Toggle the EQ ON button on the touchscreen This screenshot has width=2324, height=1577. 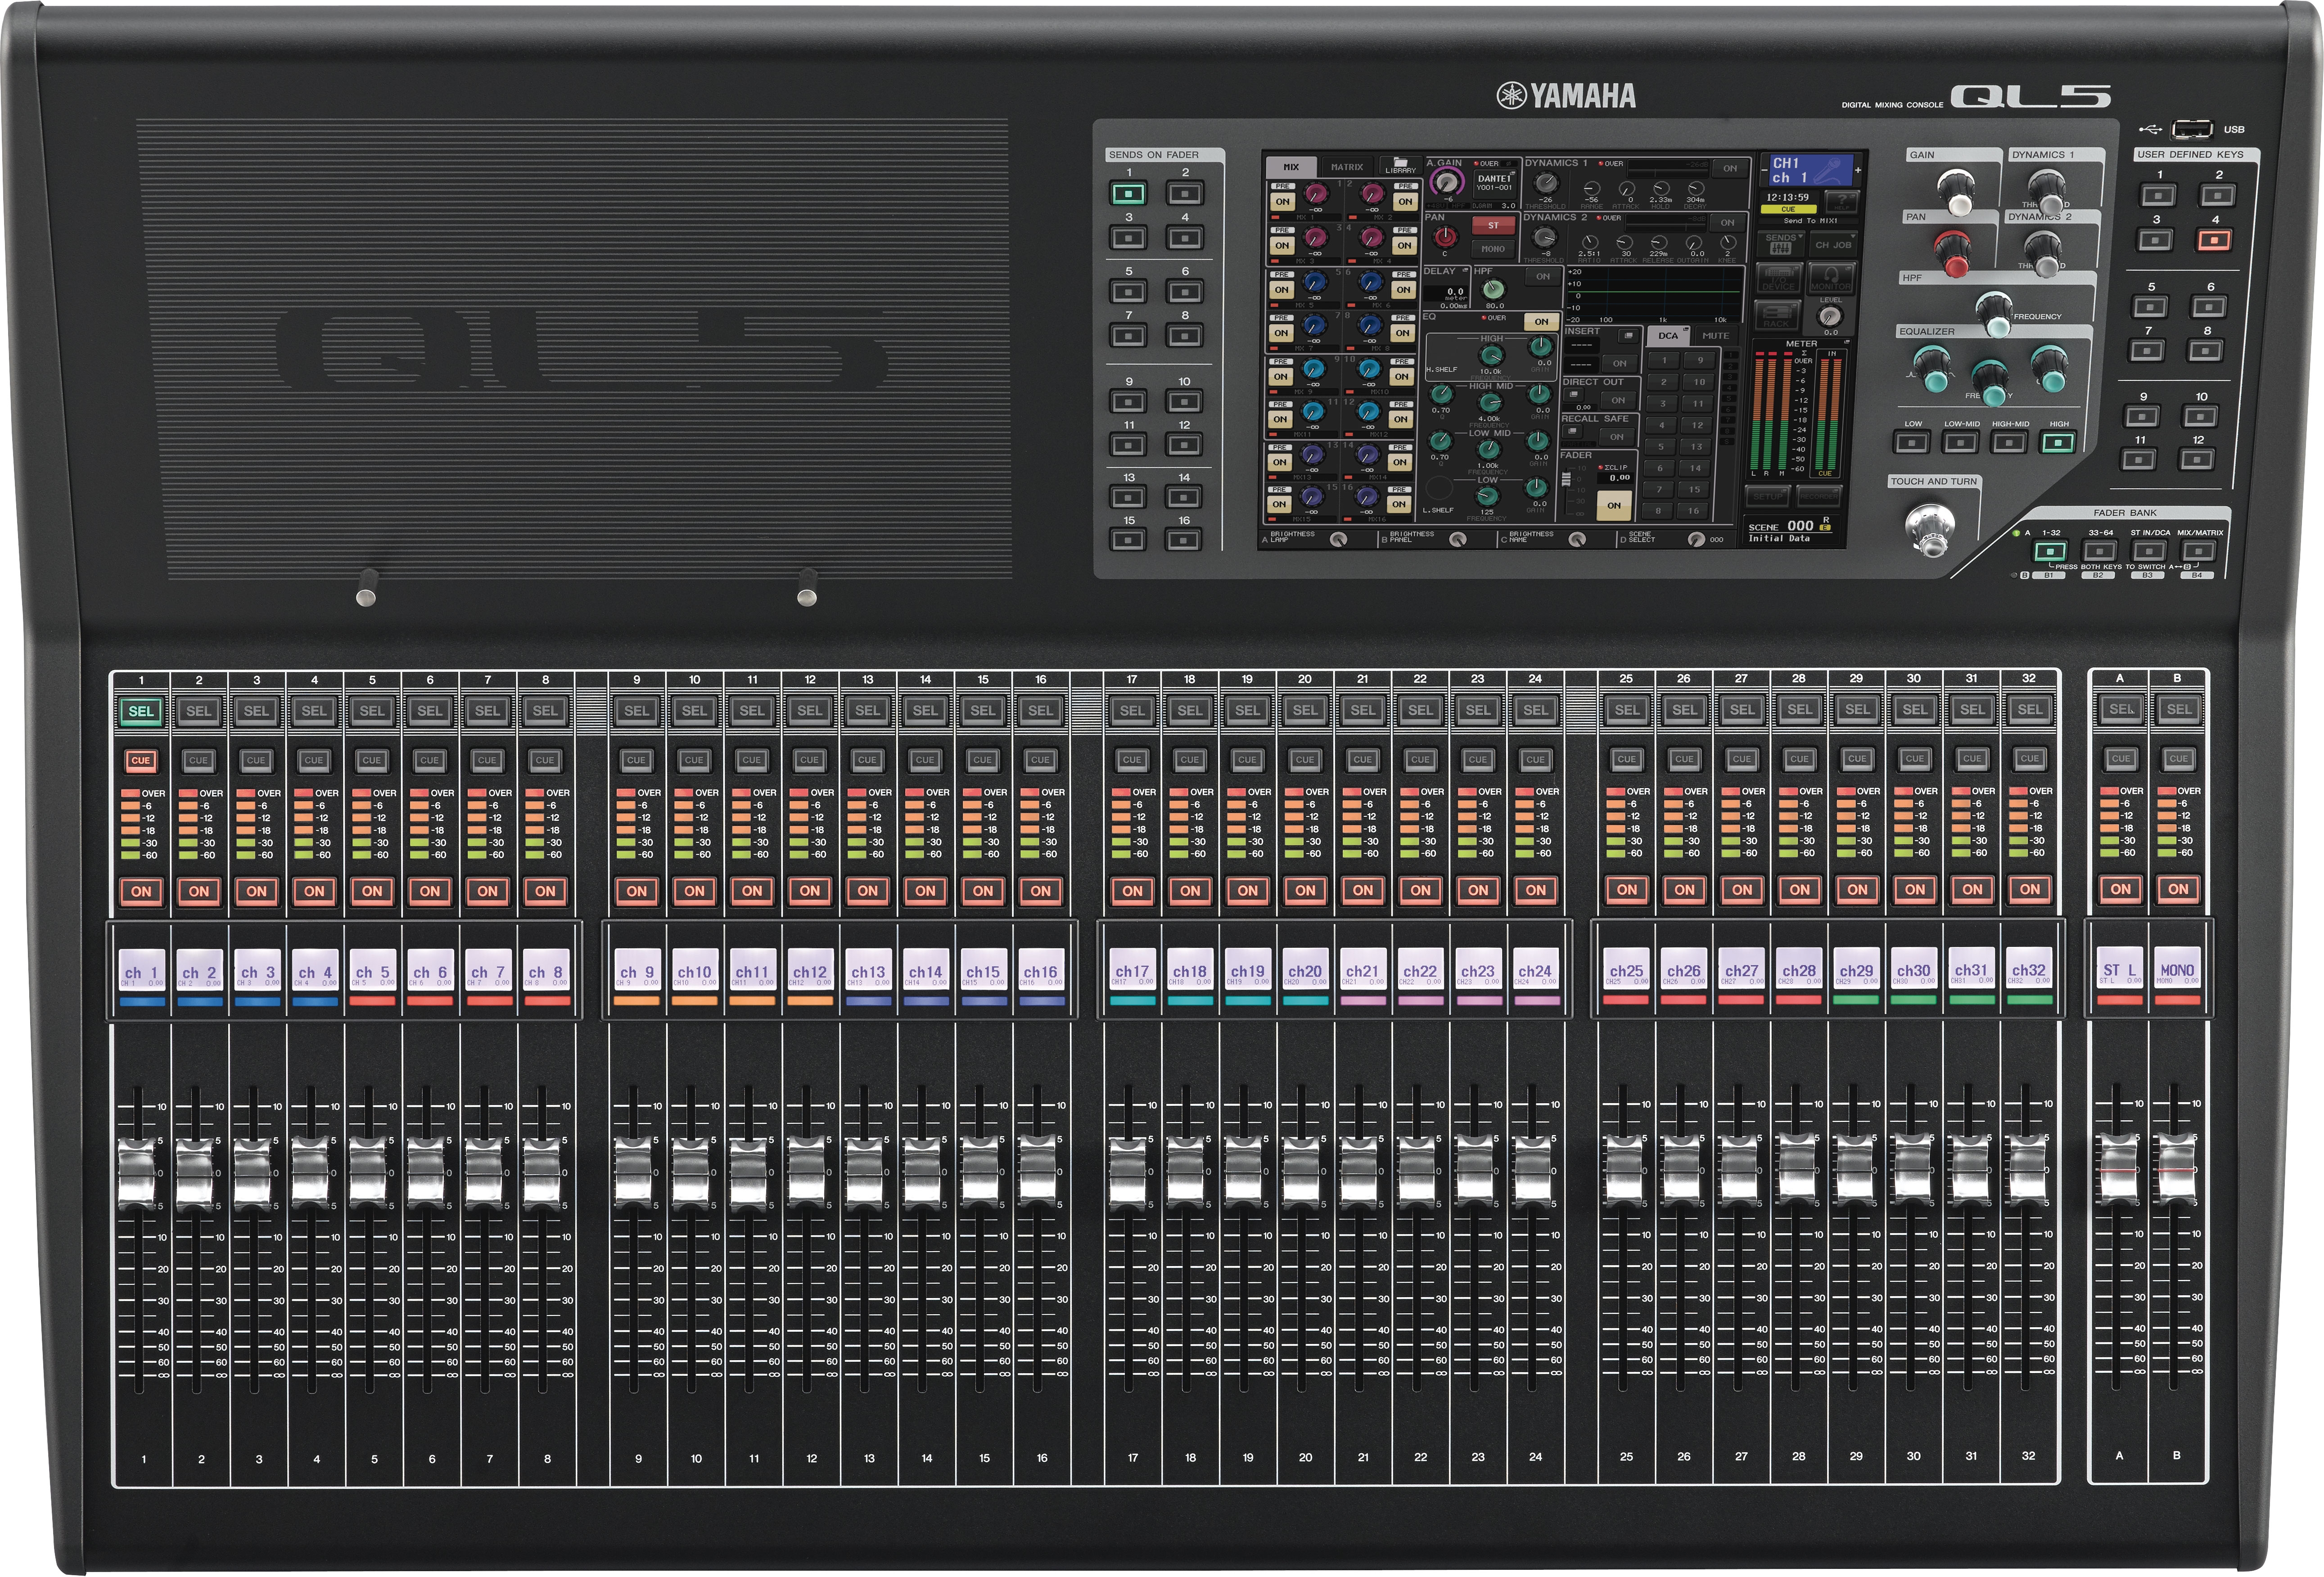(1542, 322)
